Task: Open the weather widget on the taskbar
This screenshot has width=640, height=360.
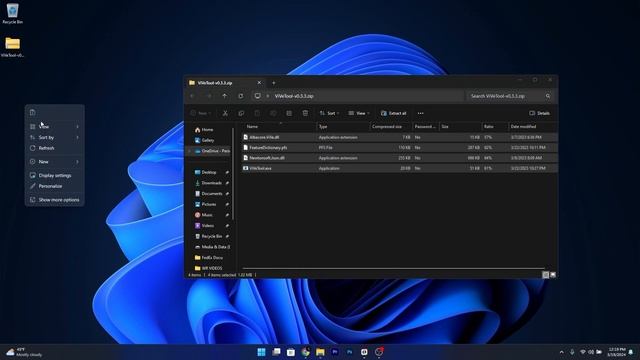Action: pos(24,352)
